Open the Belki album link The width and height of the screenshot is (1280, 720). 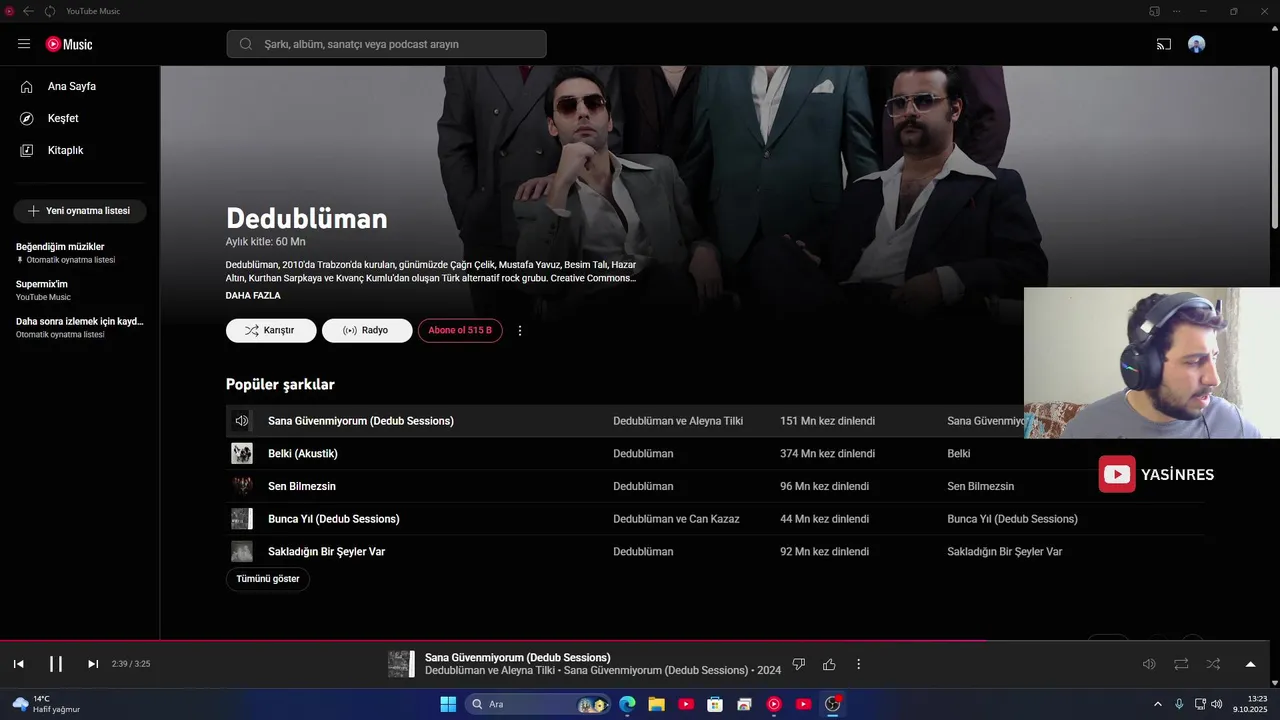[959, 454]
